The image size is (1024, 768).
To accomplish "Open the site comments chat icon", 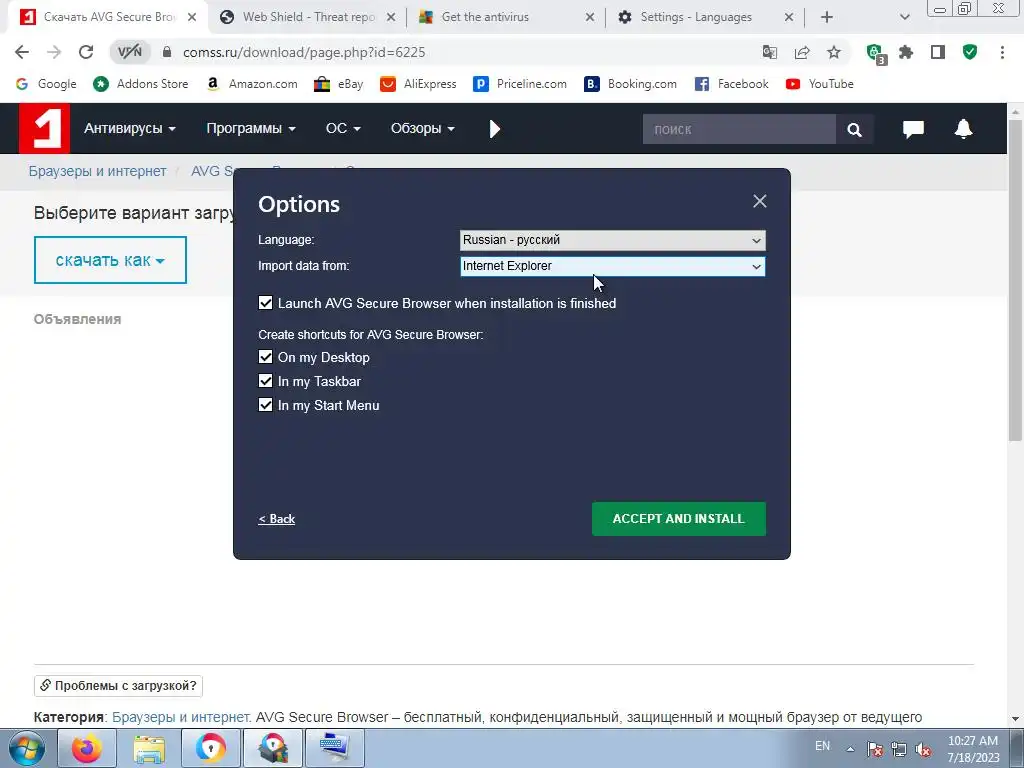I will coord(913,129).
